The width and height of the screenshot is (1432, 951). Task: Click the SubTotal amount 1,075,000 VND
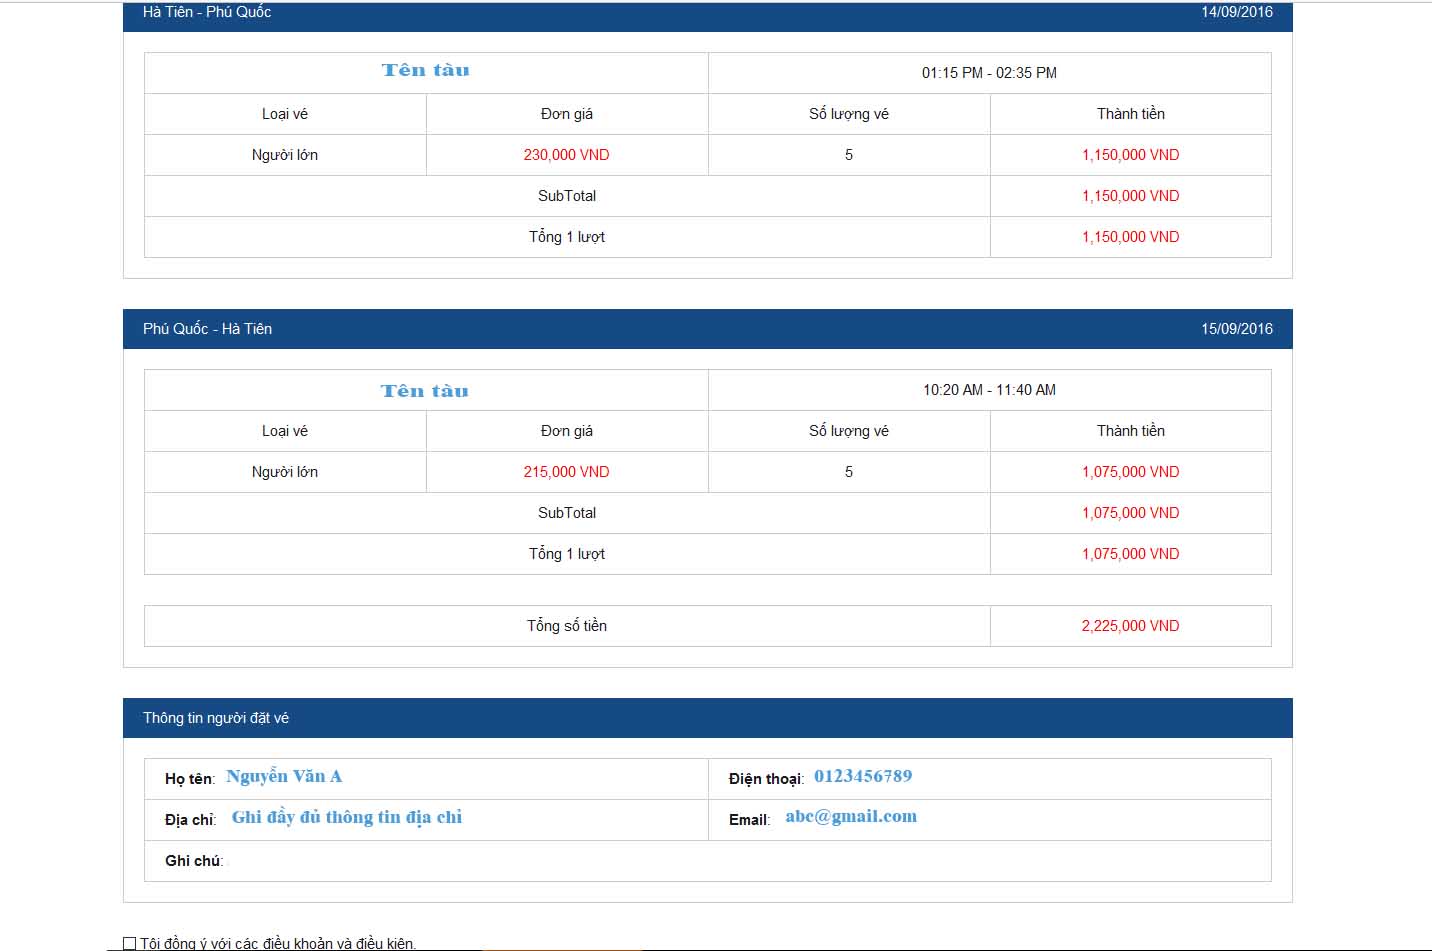1130,513
